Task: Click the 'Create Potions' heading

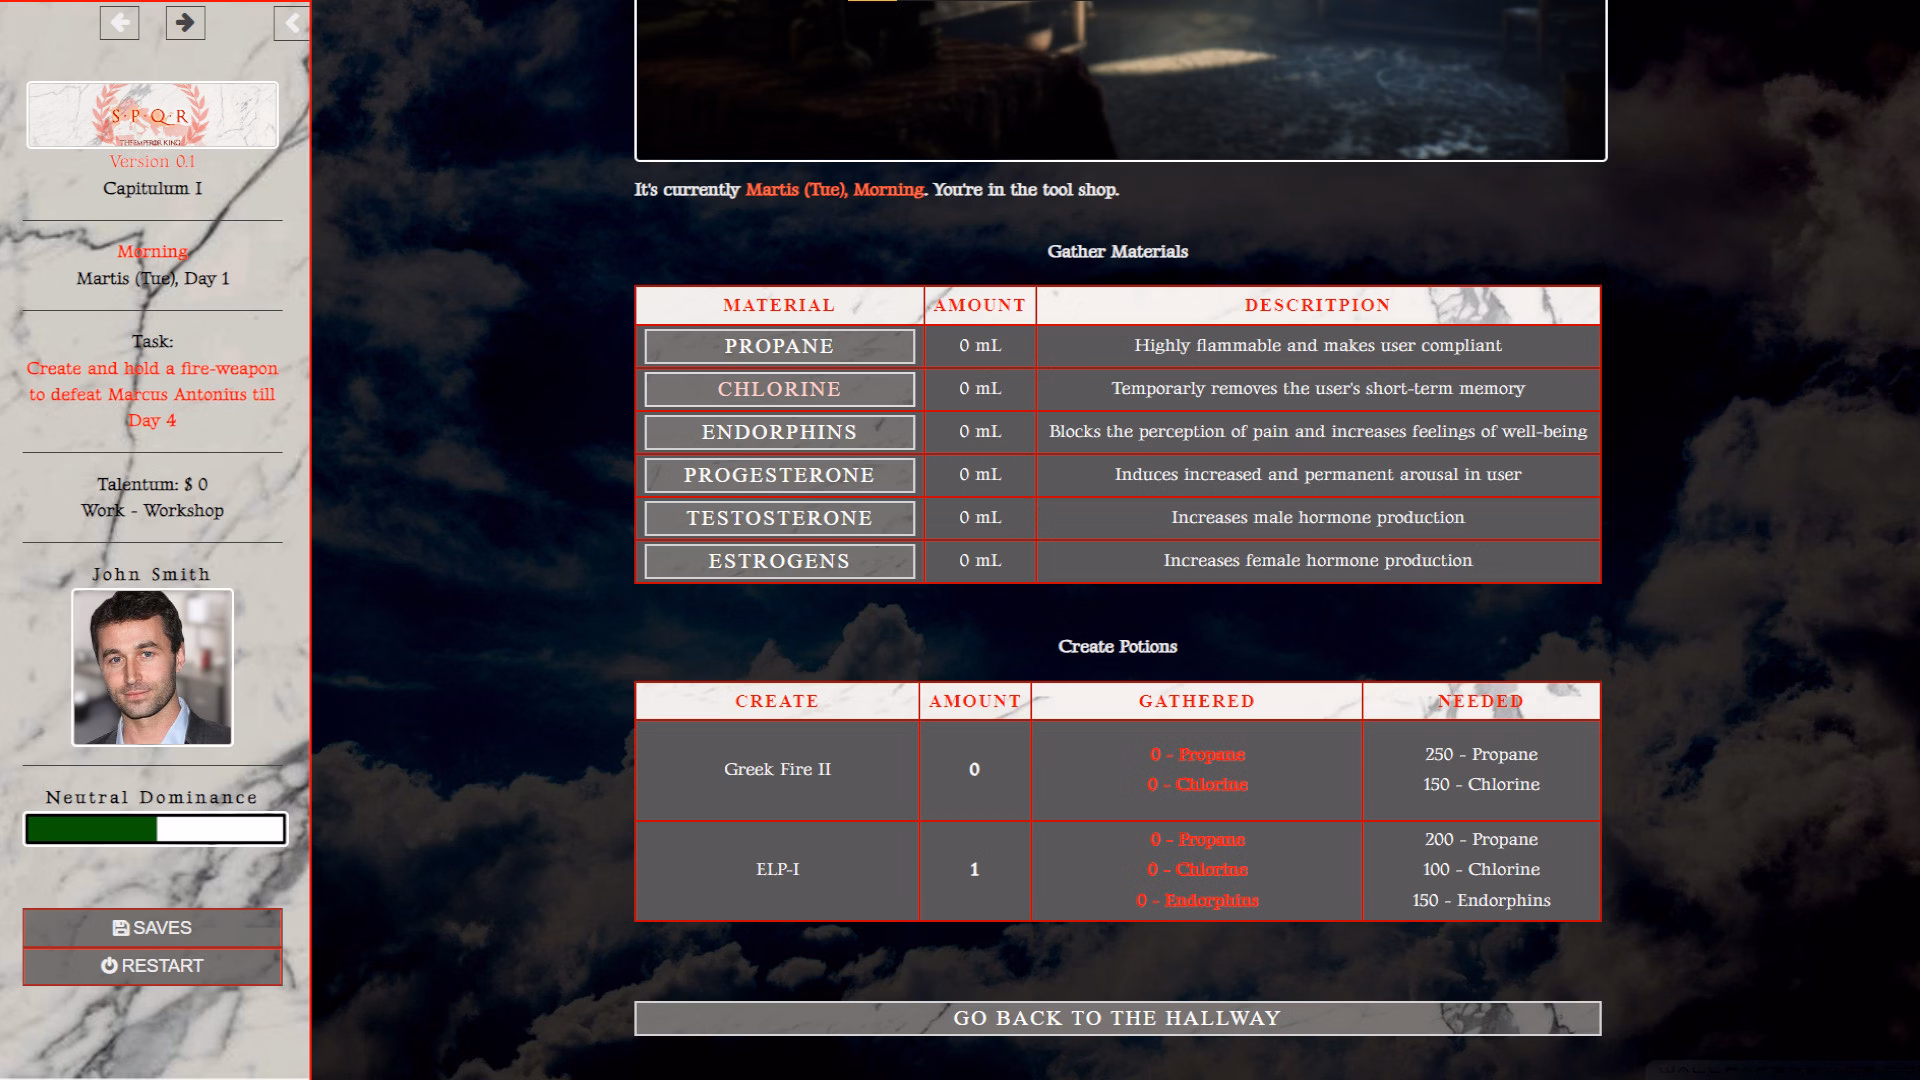Action: pos(1117,646)
